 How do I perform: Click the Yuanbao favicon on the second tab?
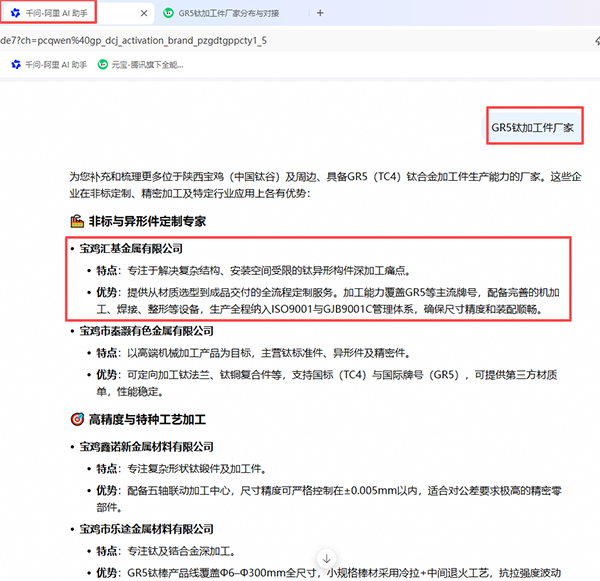tap(168, 13)
